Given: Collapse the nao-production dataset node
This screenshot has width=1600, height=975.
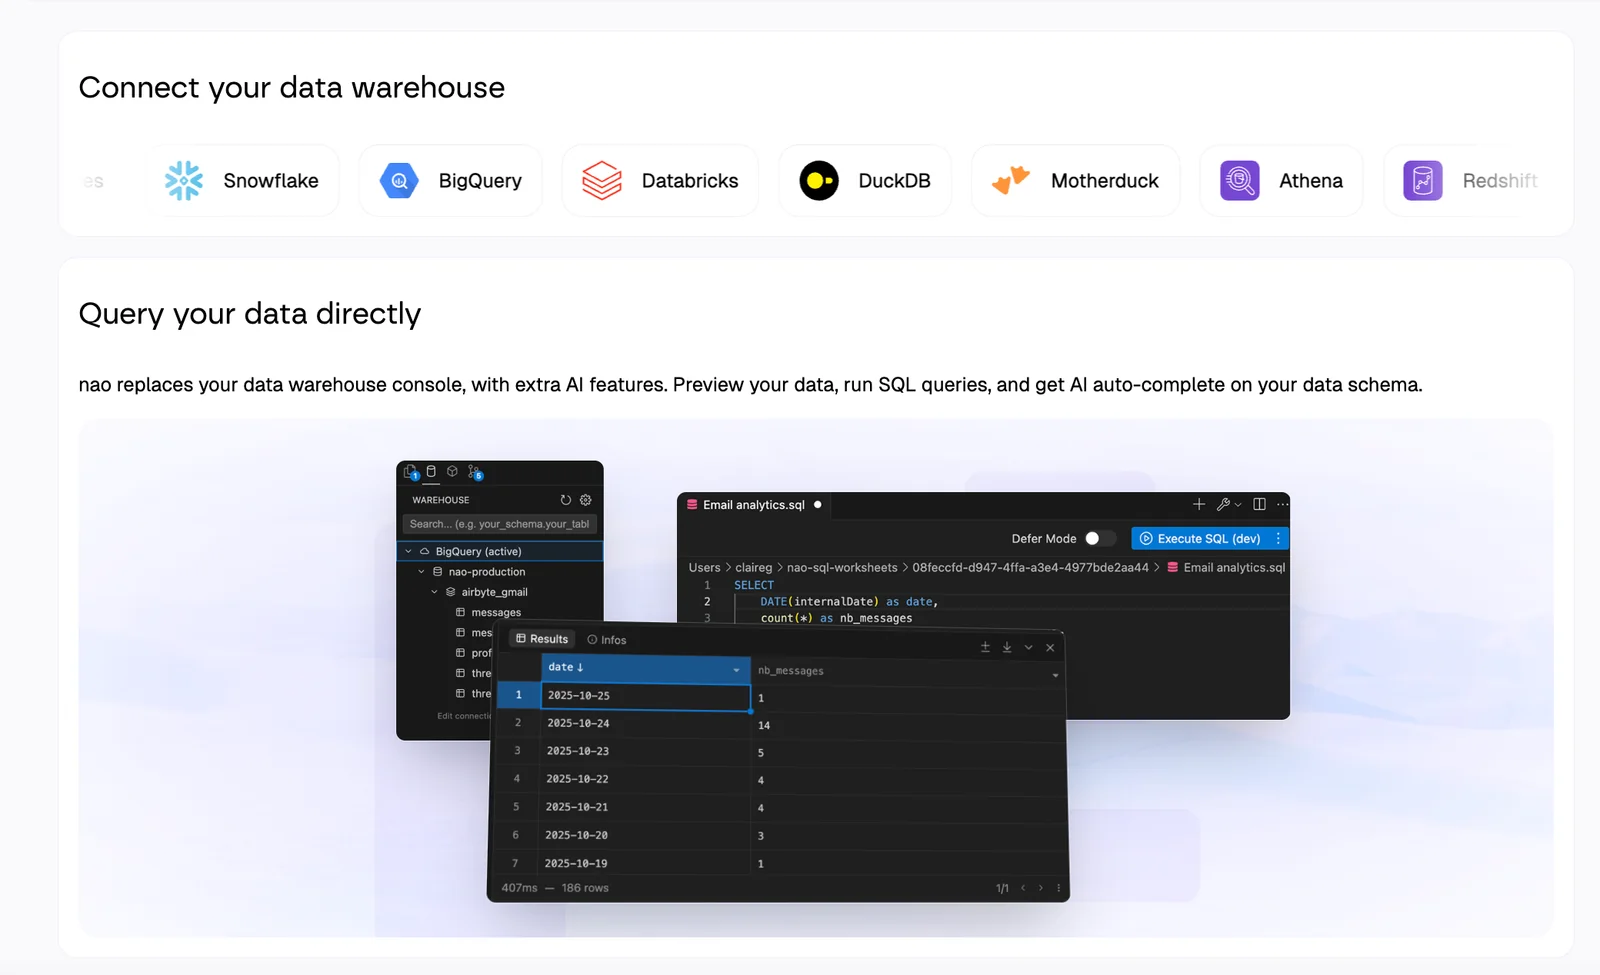Looking at the screenshot, I should pyautogui.click(x=421, y=572).
